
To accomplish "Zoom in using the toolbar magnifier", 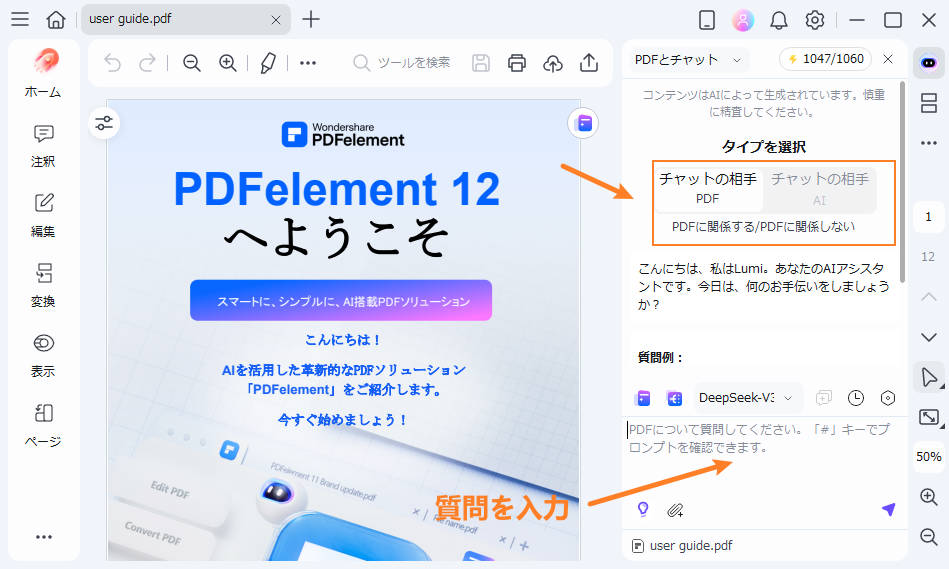I will (228, 62).
